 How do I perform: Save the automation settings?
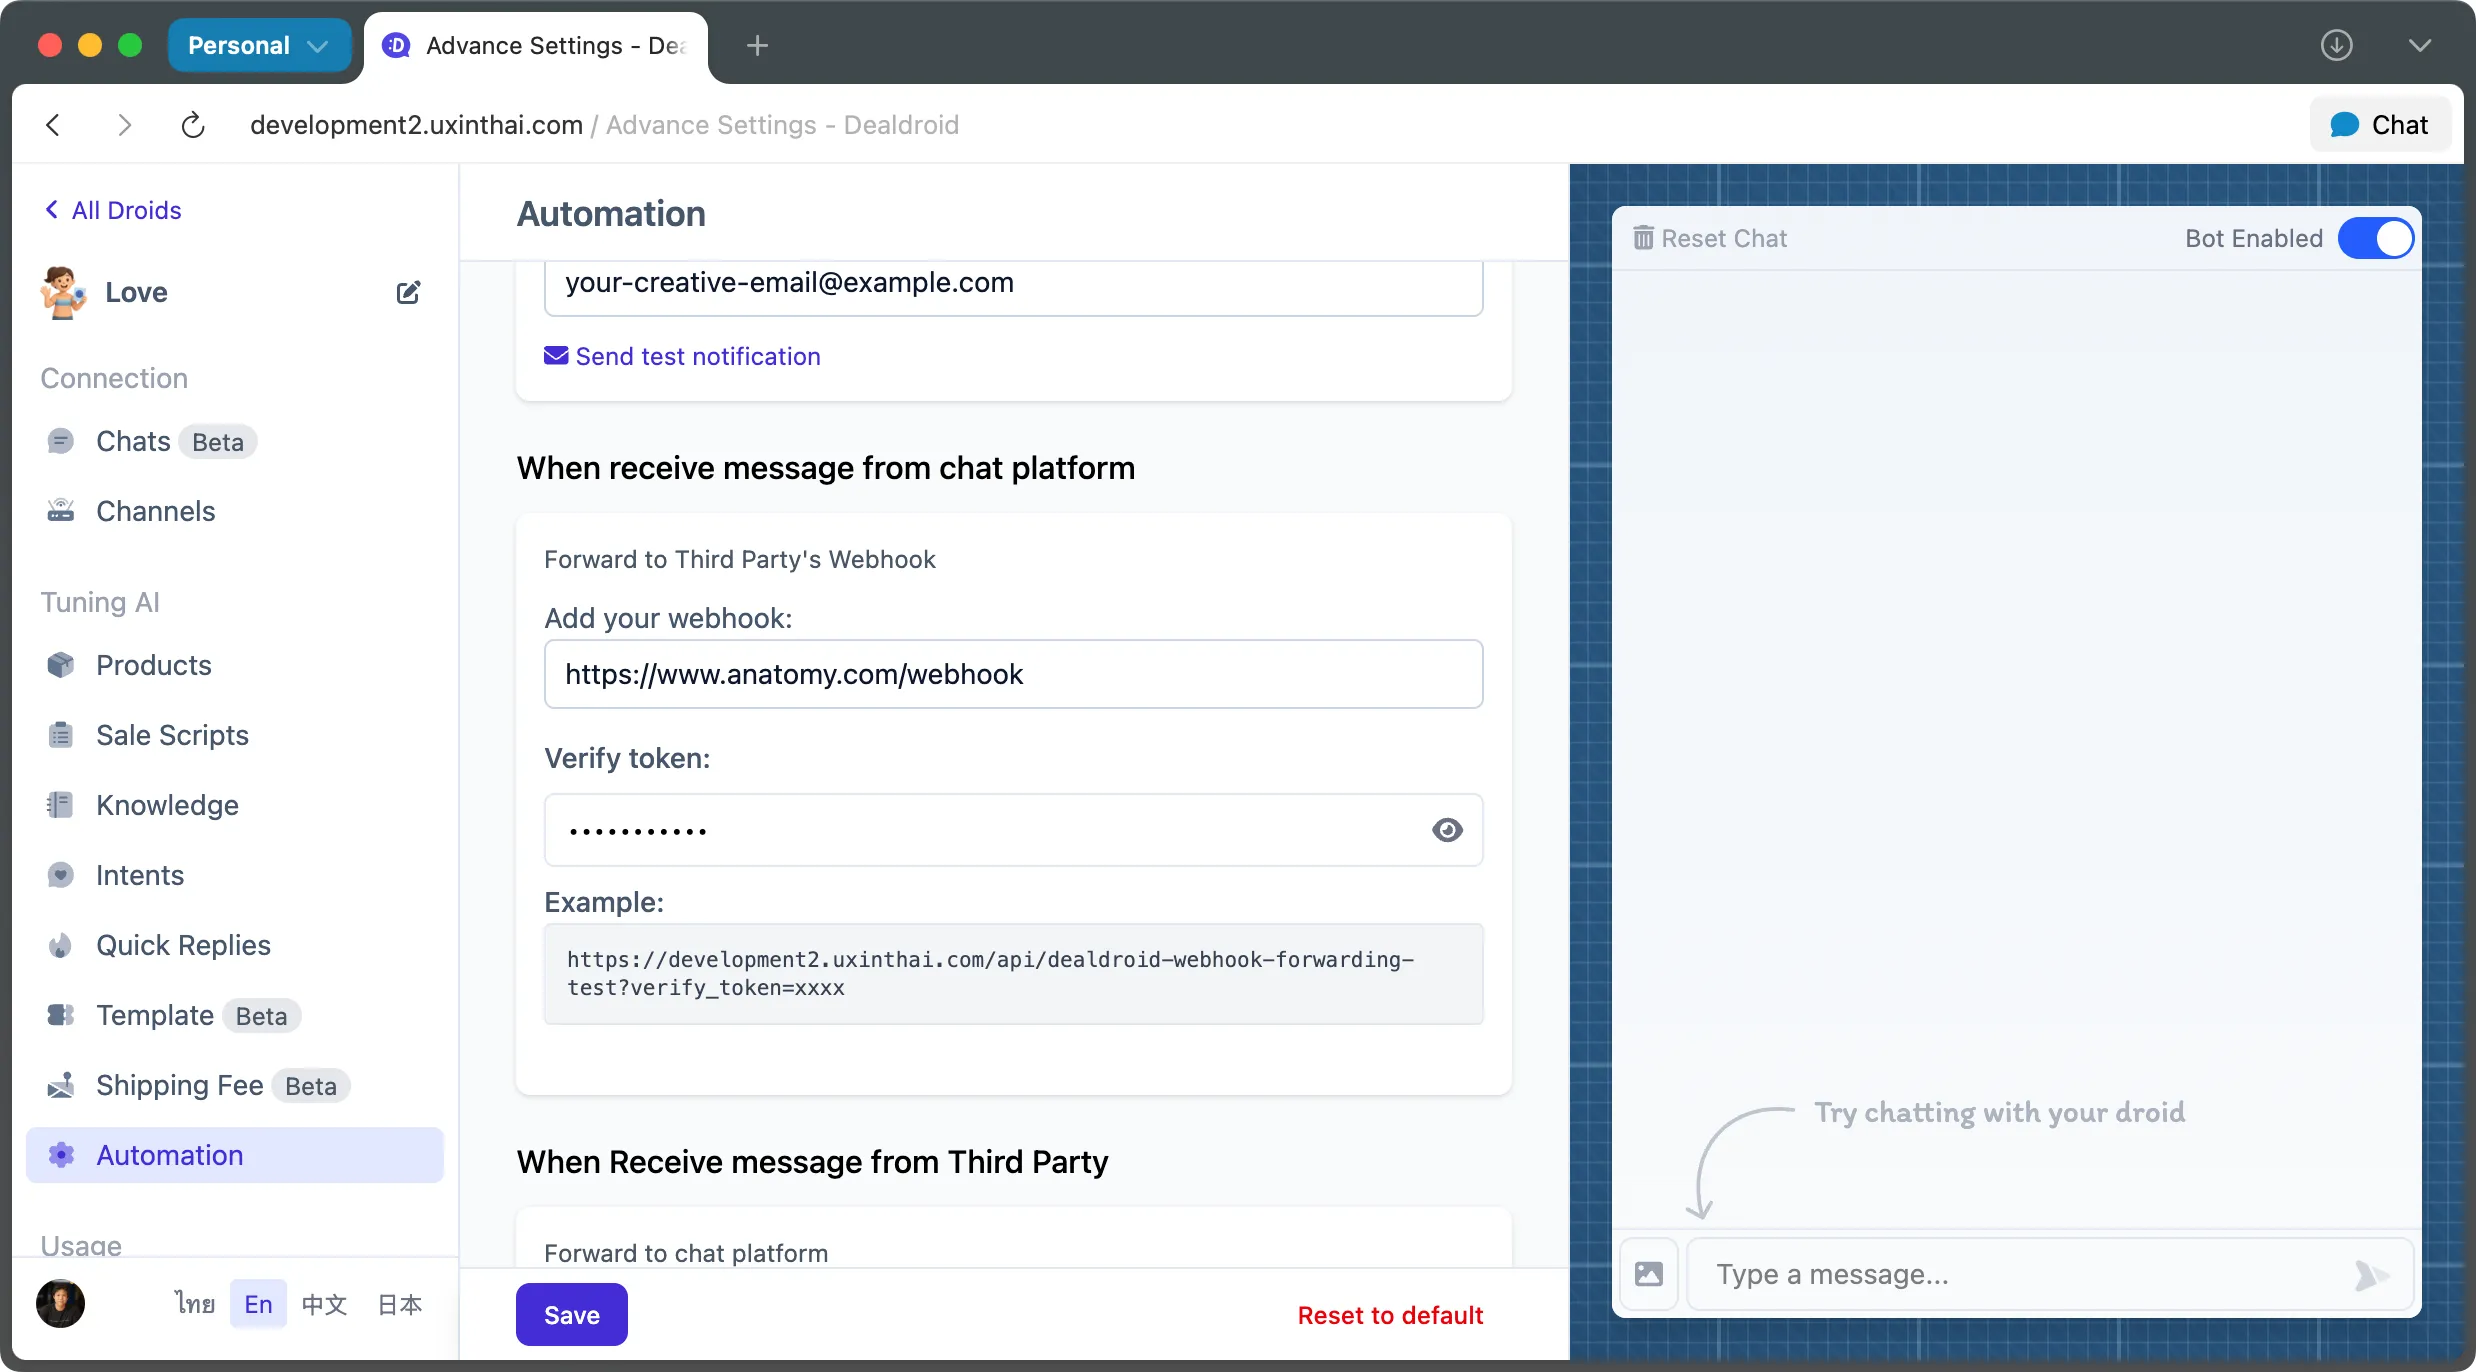[571, 1314]
